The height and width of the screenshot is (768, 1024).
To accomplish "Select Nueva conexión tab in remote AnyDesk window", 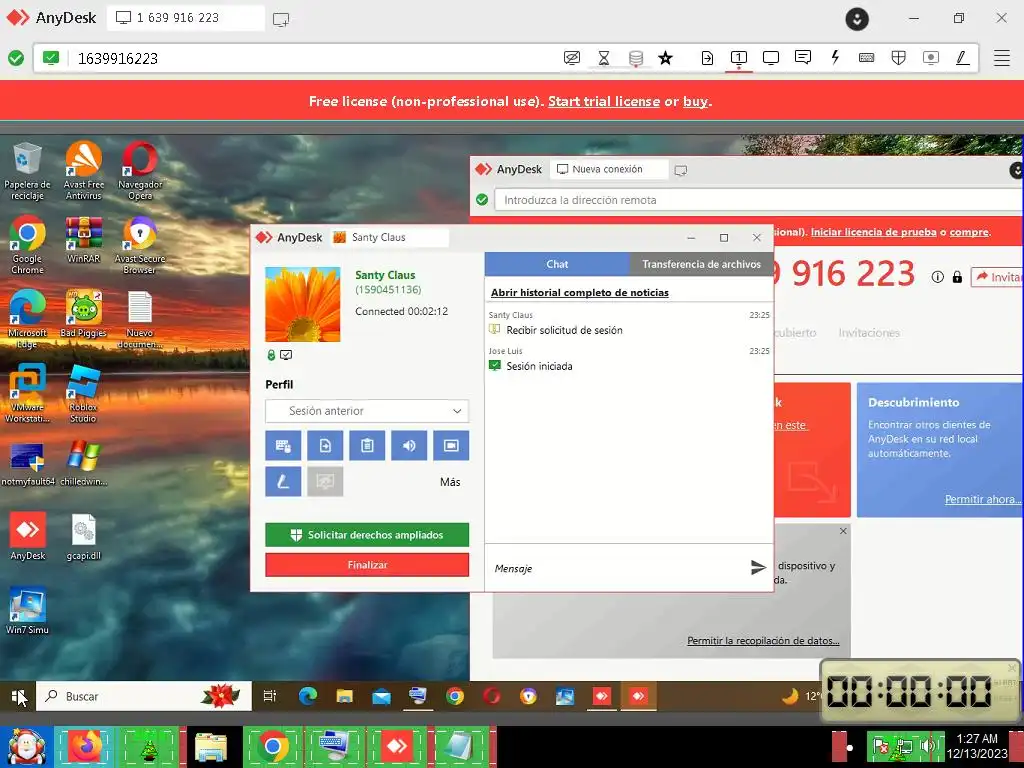I will pos(609,169).
